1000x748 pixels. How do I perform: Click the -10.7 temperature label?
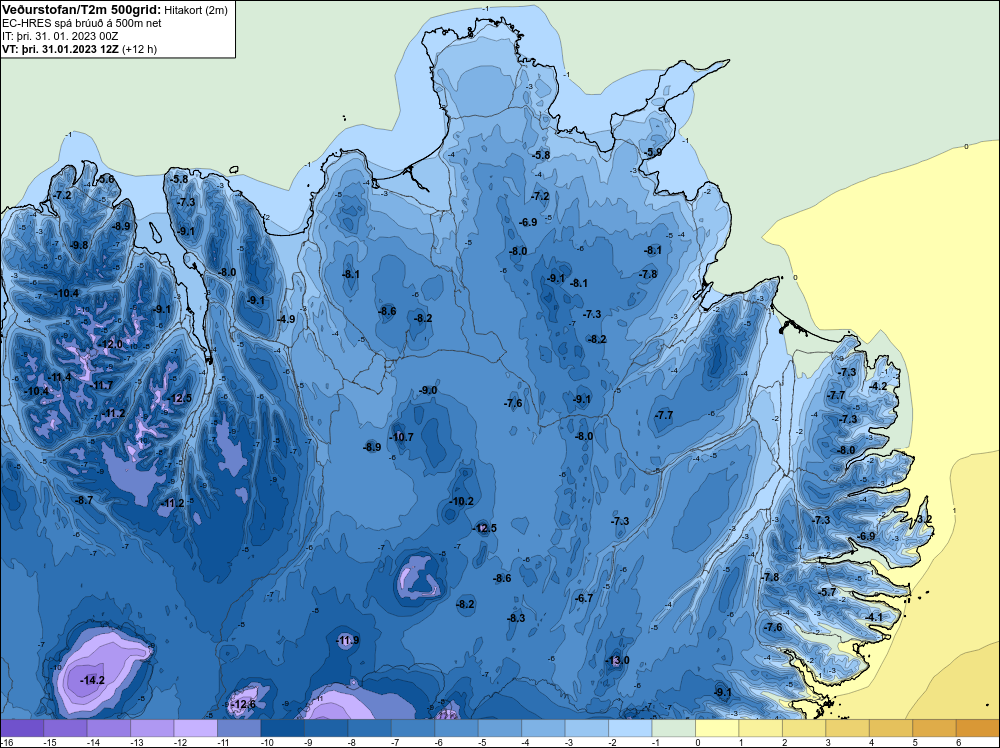click(401, 437)
